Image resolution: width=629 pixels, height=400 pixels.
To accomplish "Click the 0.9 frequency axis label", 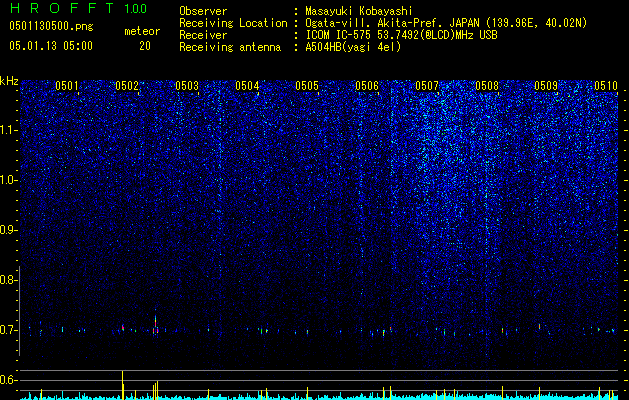I will click(x=8, y=230).
